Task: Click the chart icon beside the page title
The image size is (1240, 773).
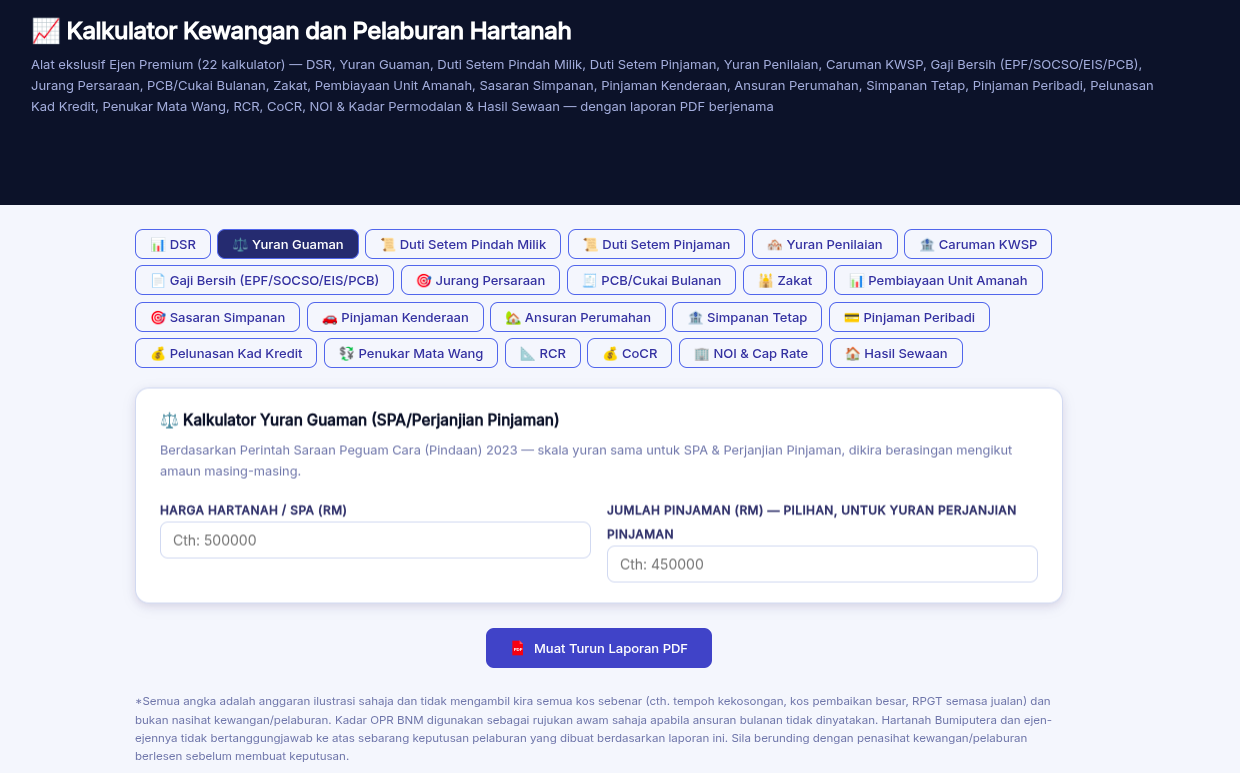Action: click(45, 31)
